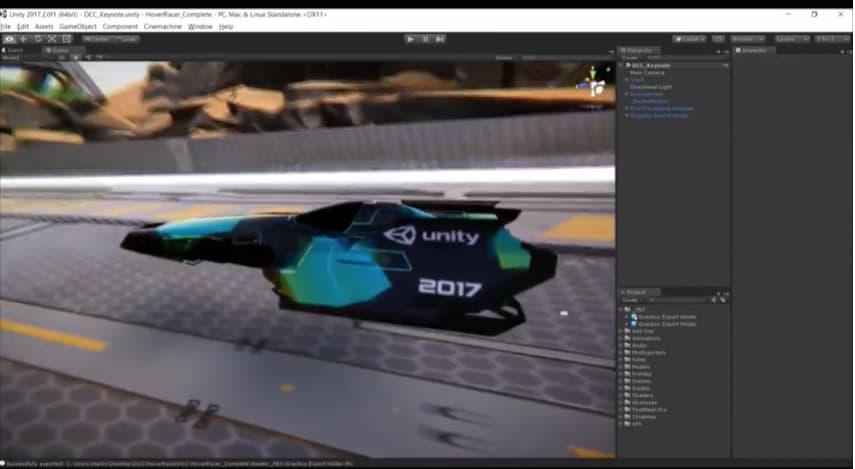The height and width of the screenshot is (469, 855).
Task: Open the GameObject menu
Action: click(78, 27)
